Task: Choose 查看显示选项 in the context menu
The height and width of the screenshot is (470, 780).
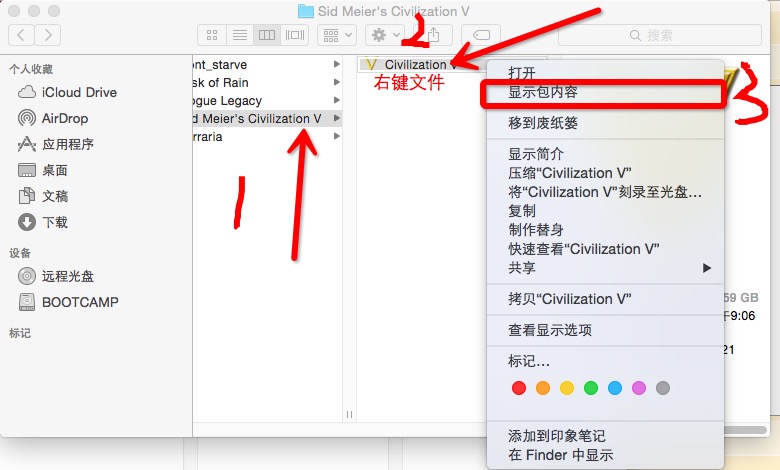Action: pos(605,330)
